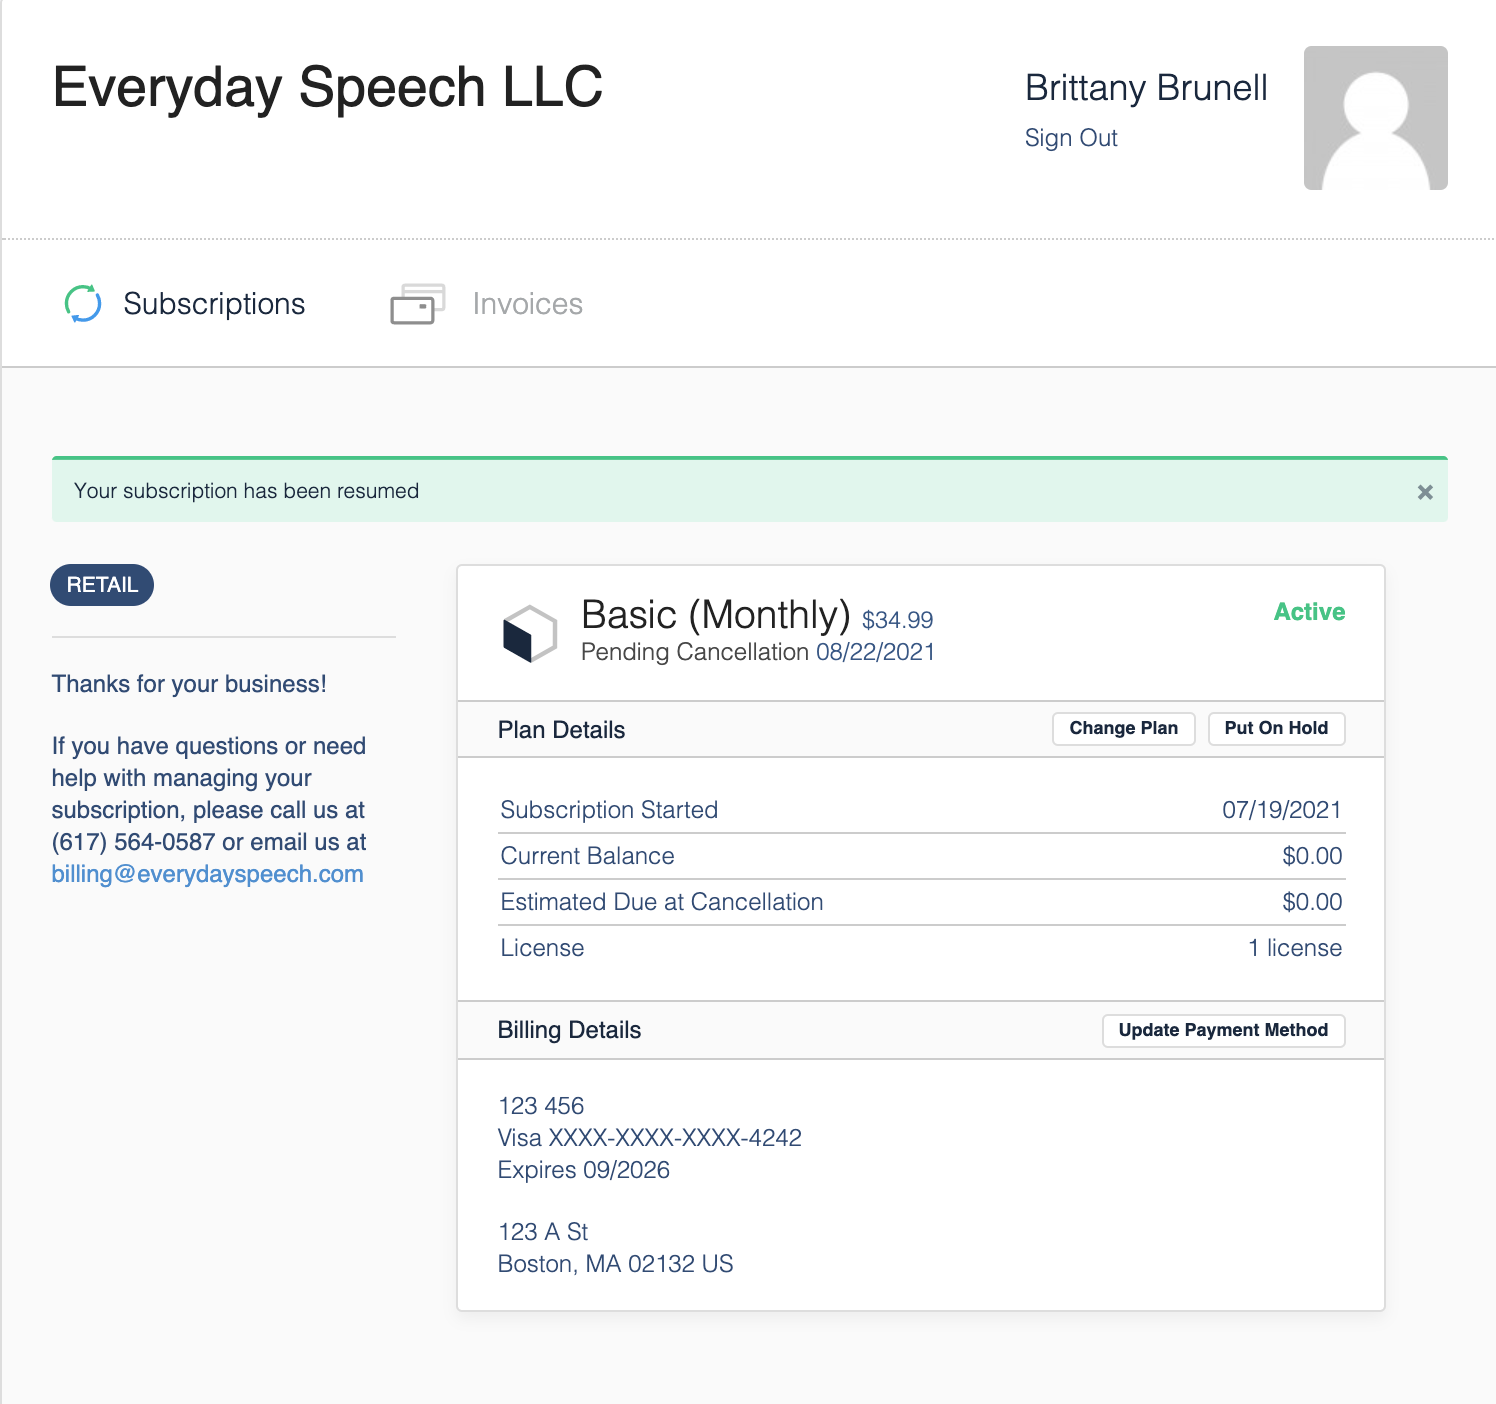Click the Subscriptions refresh-arrows icon
Viewport: 1496px width, 1404px height.
83,304
